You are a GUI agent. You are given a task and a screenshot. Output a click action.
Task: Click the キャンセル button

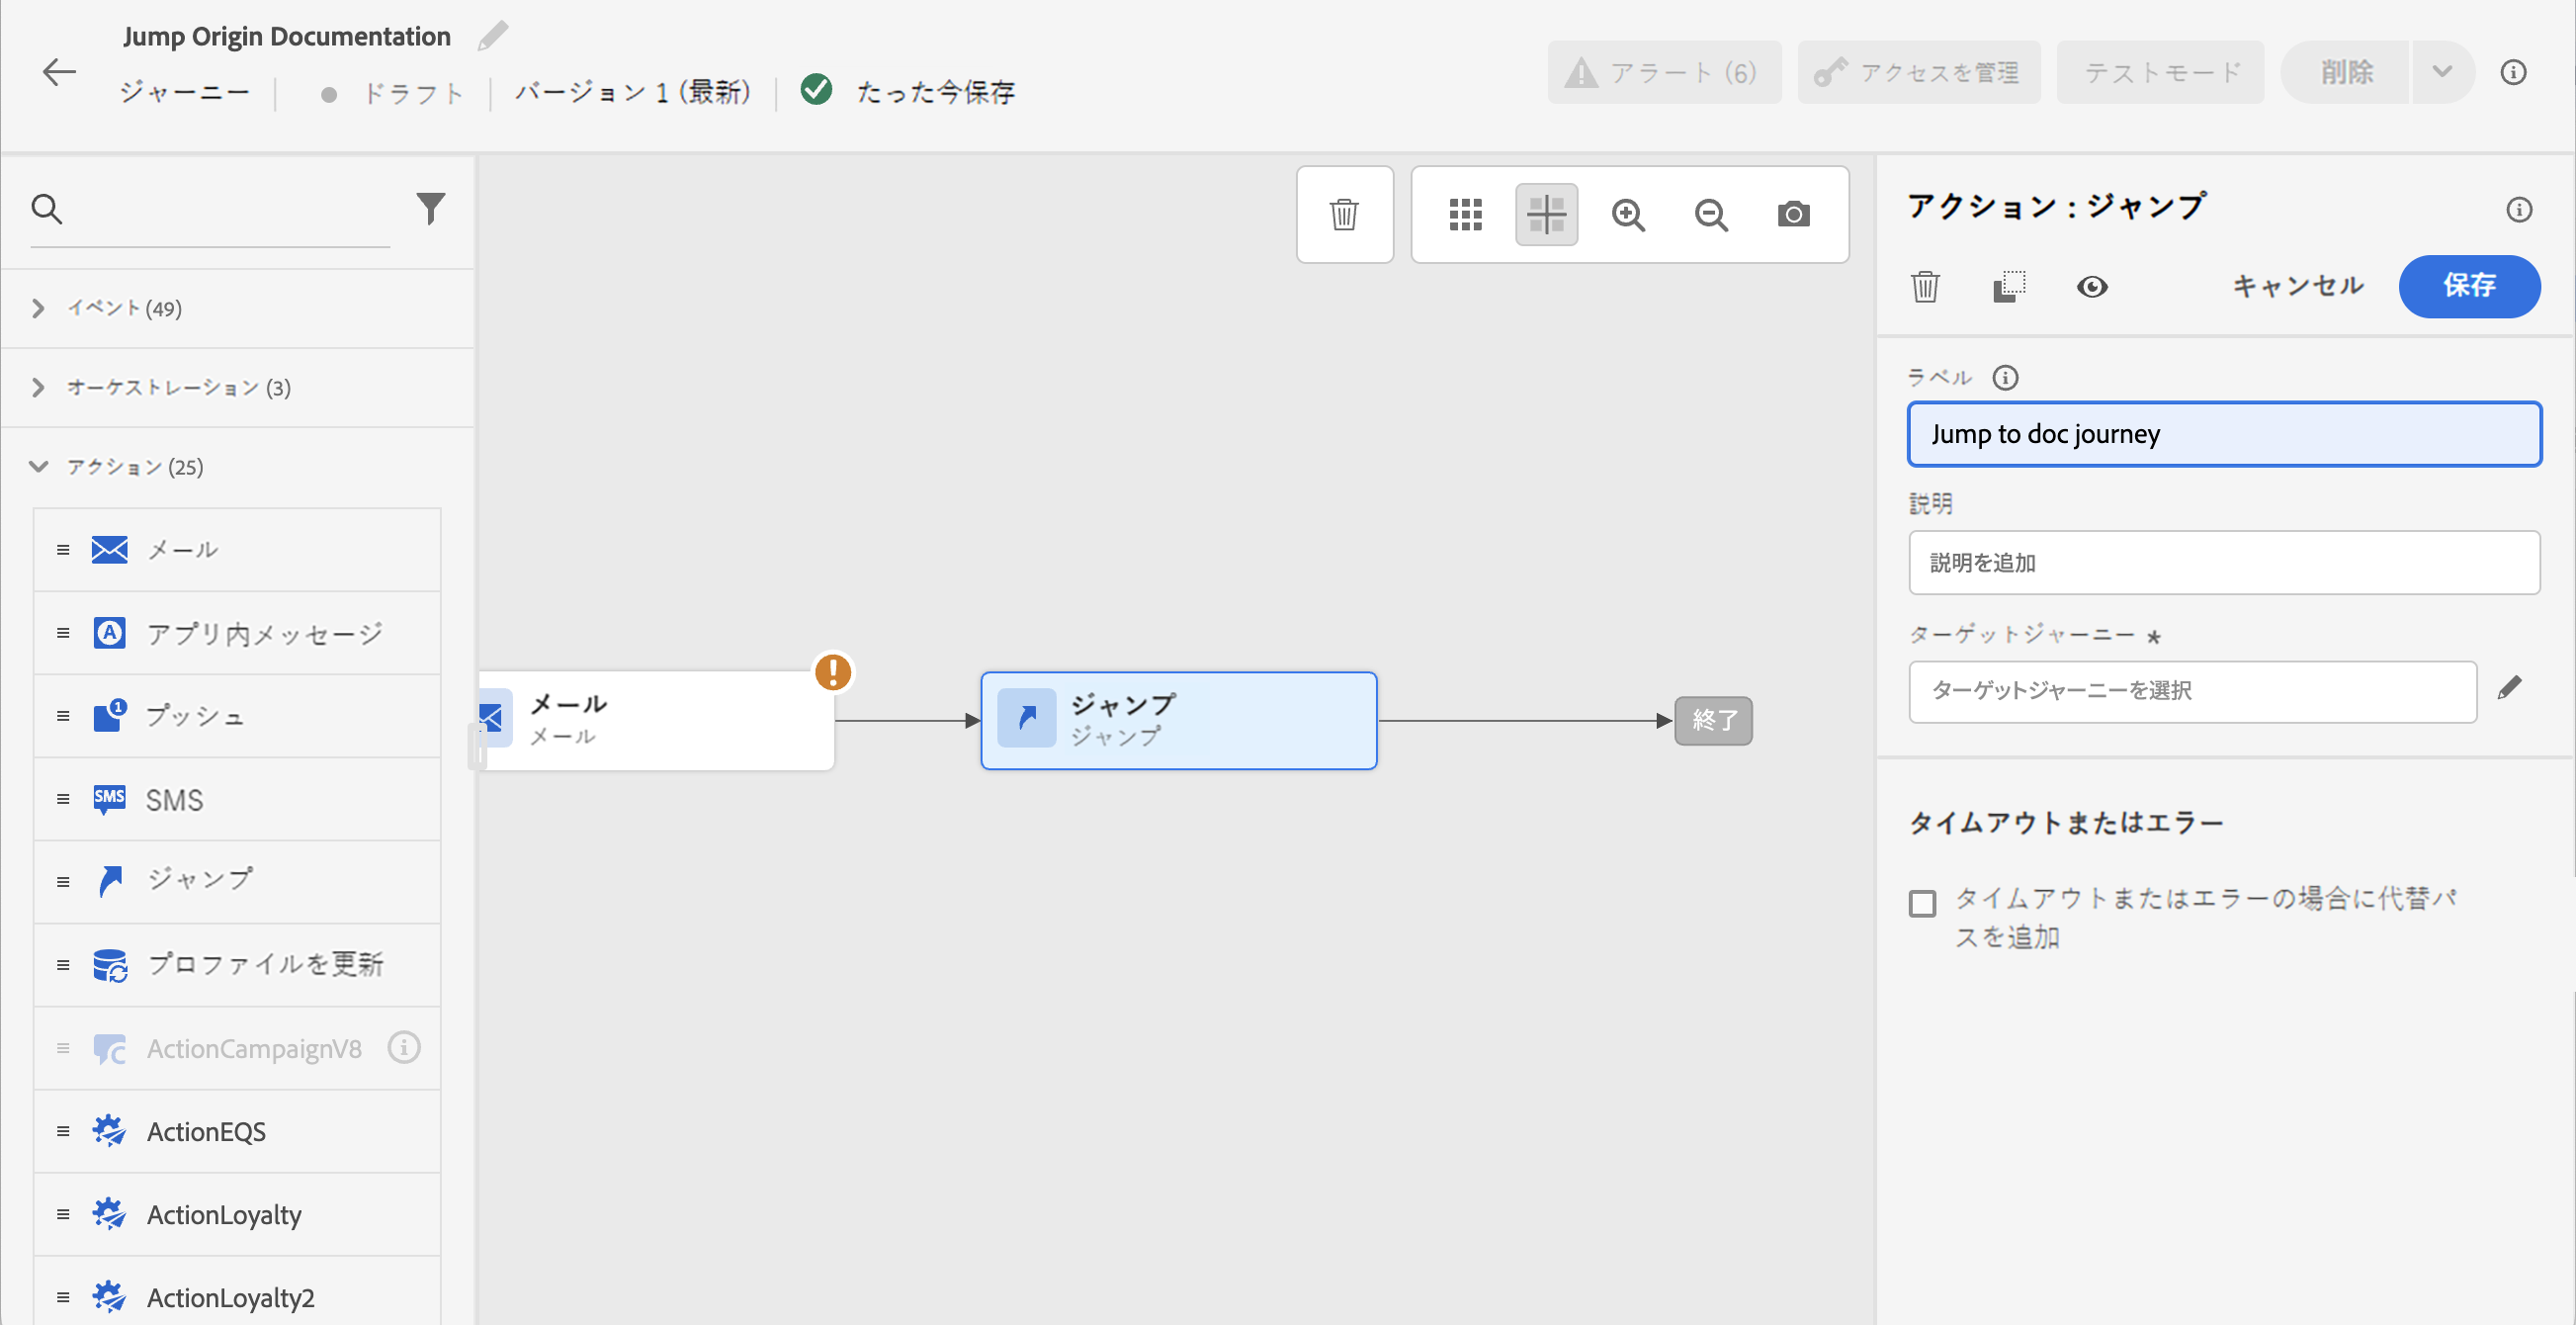click(x=2297, y=286)
